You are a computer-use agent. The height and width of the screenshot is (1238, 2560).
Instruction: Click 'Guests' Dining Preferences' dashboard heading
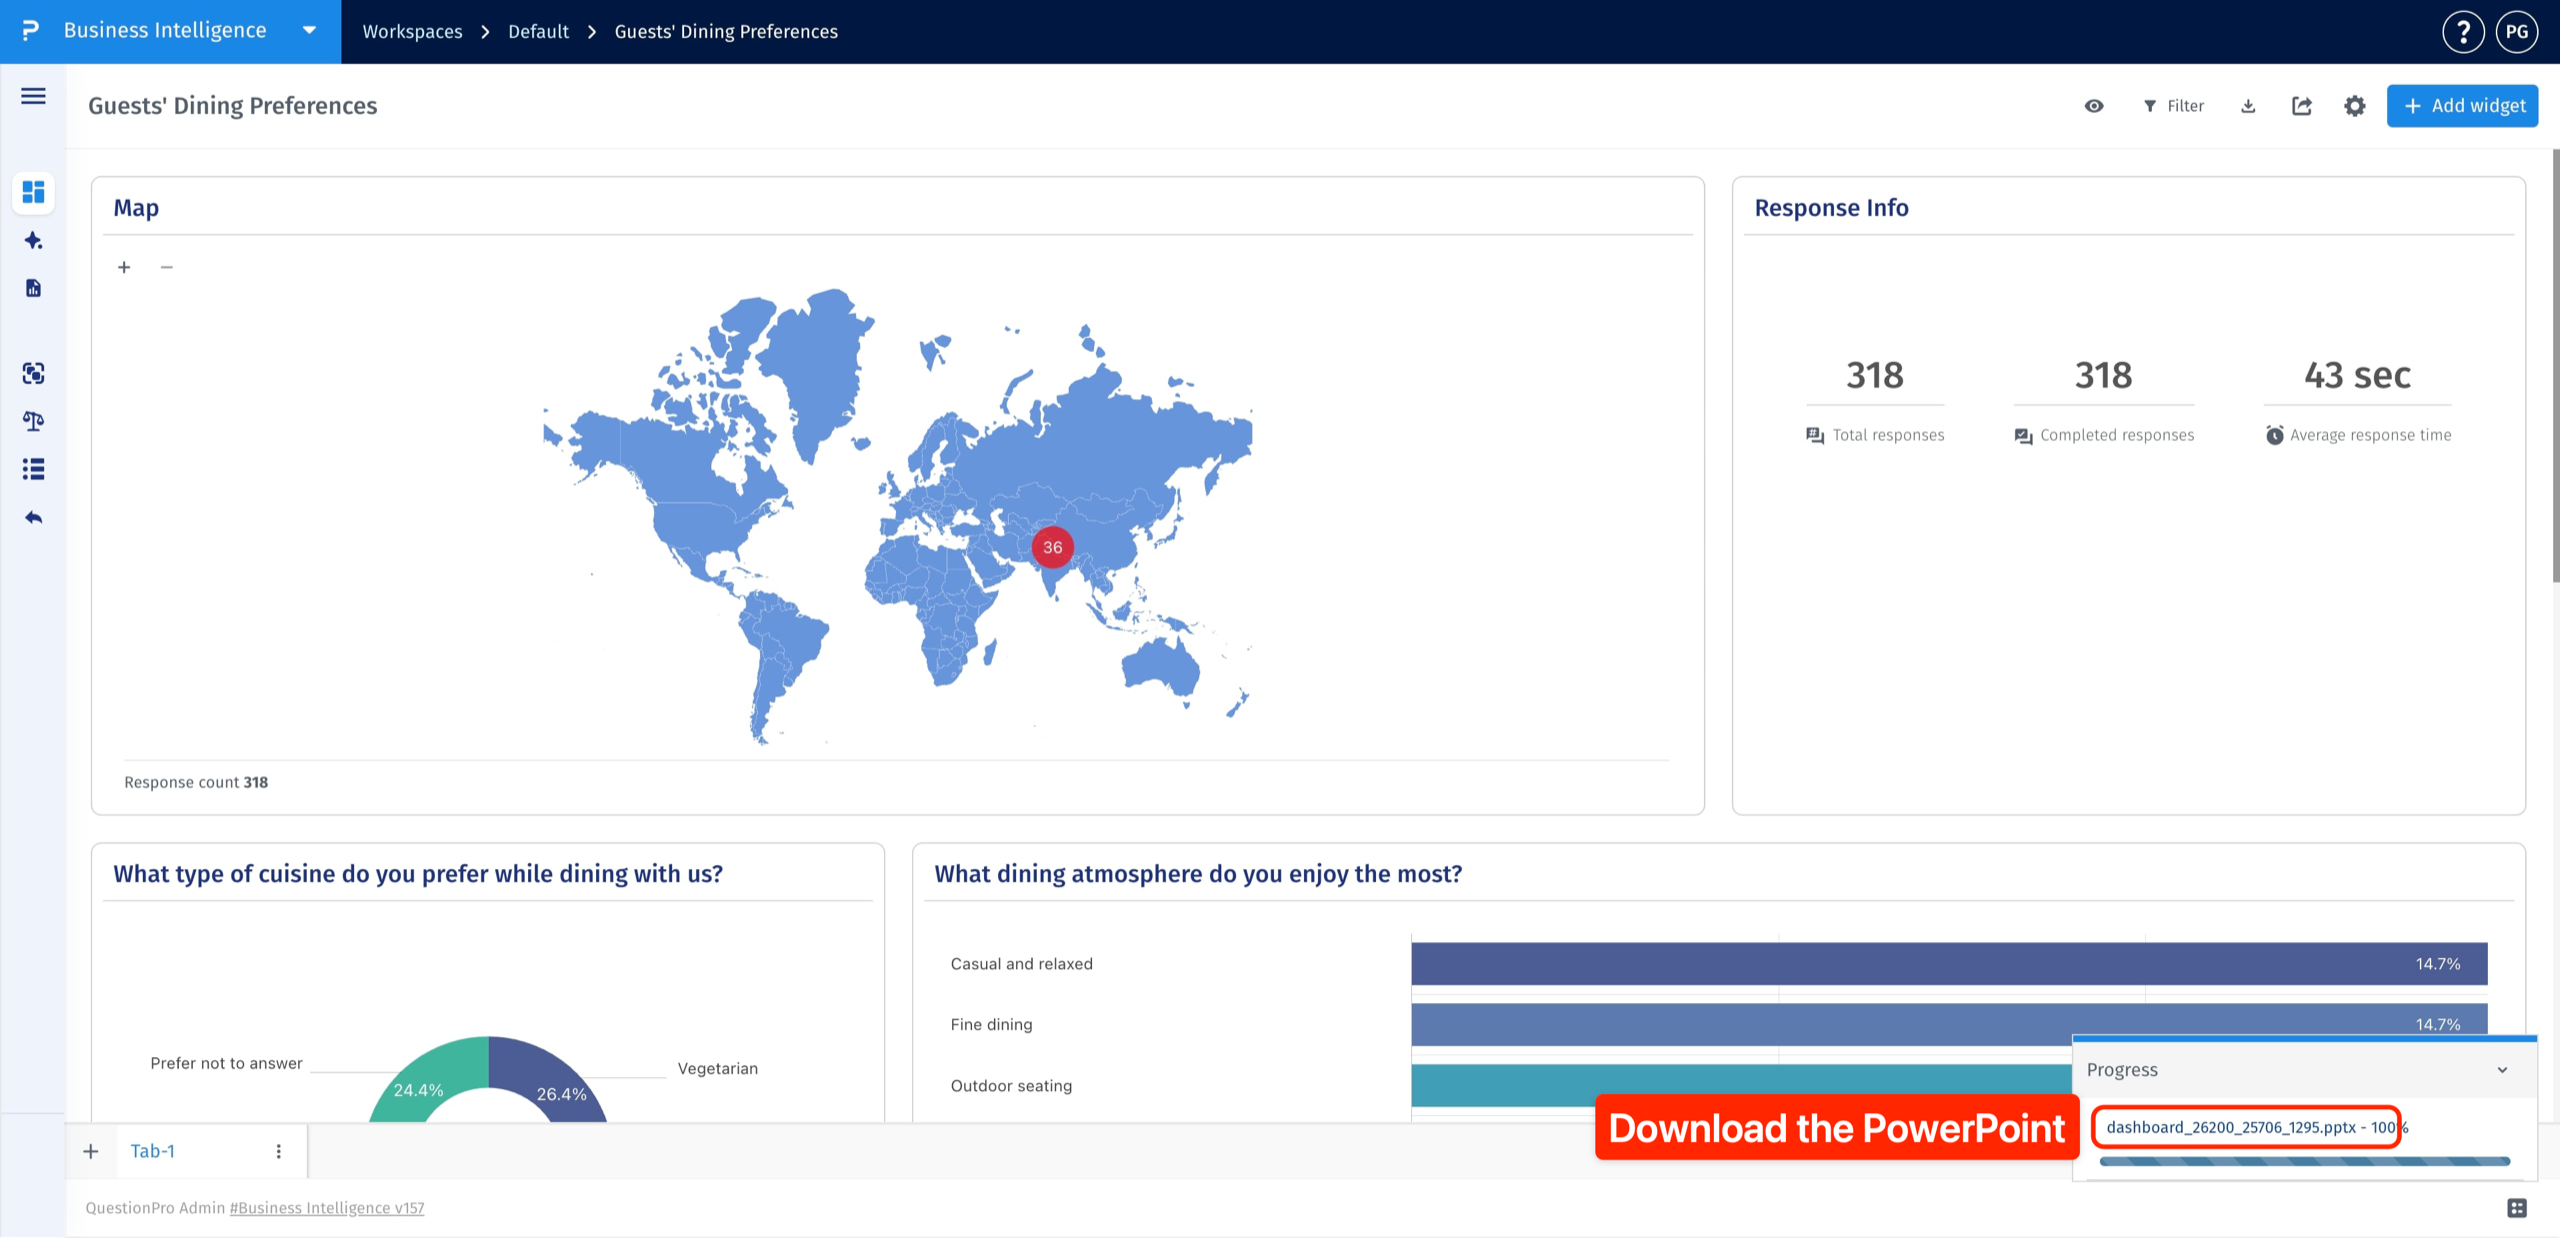(x=233, y=106)
